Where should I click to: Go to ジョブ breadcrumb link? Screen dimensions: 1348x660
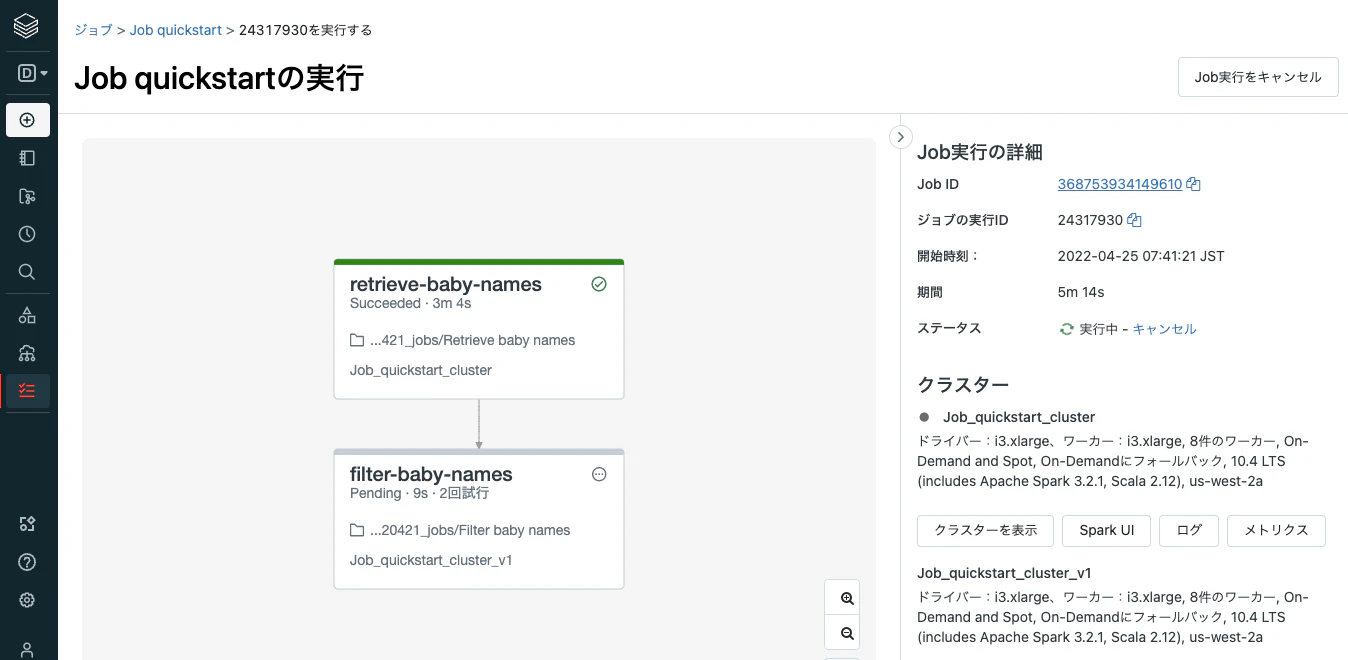pyautogui.click(x=93, y=30)
